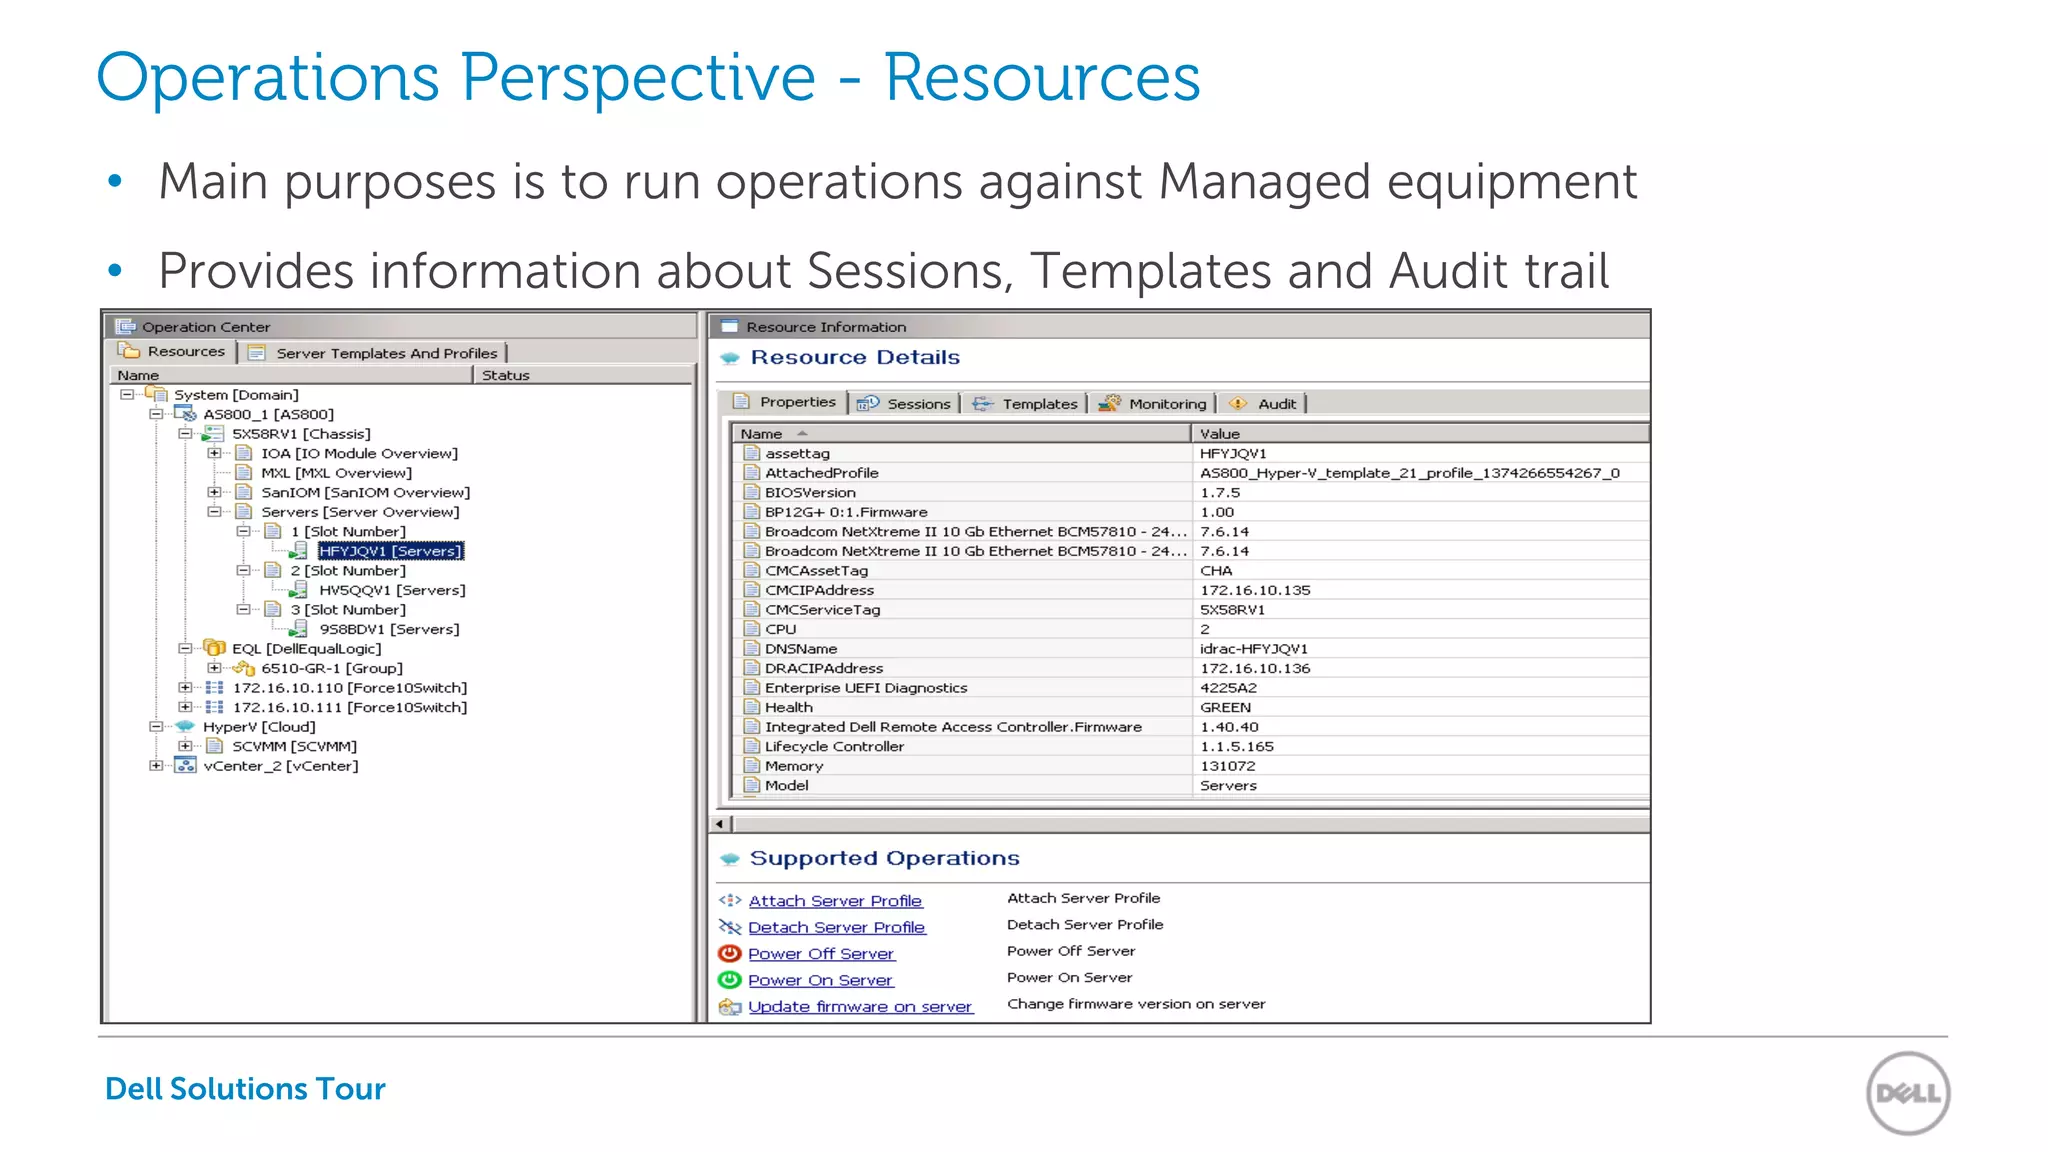2048x1152 pixels.
Task: Click the EQL DellEqualLogic storage icon
Action: (214, 648)
